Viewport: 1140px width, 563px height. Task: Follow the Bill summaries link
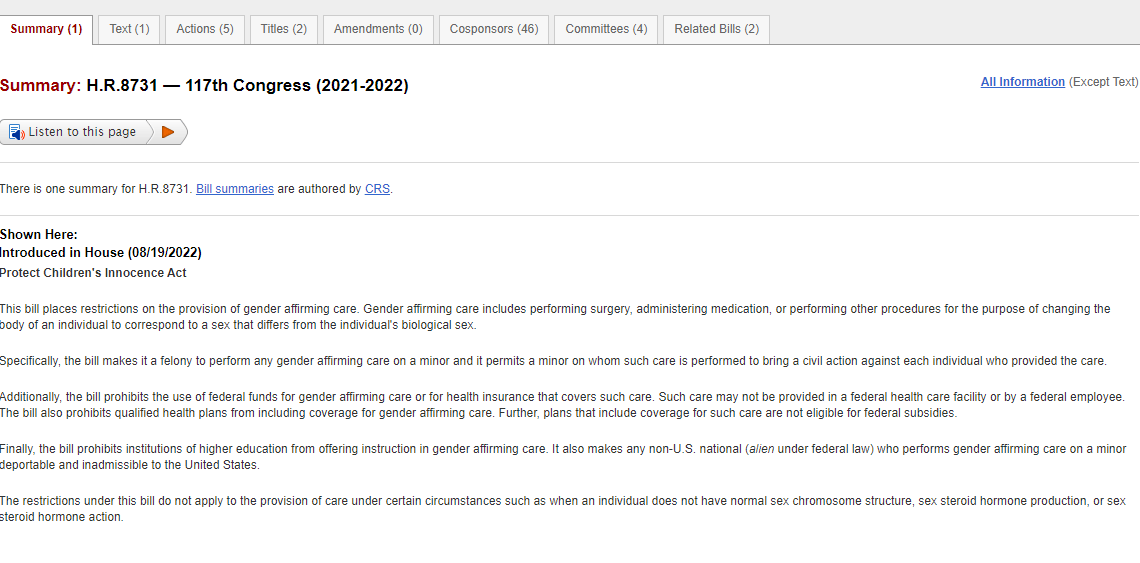pyautogui.click(x=235, y=189)
